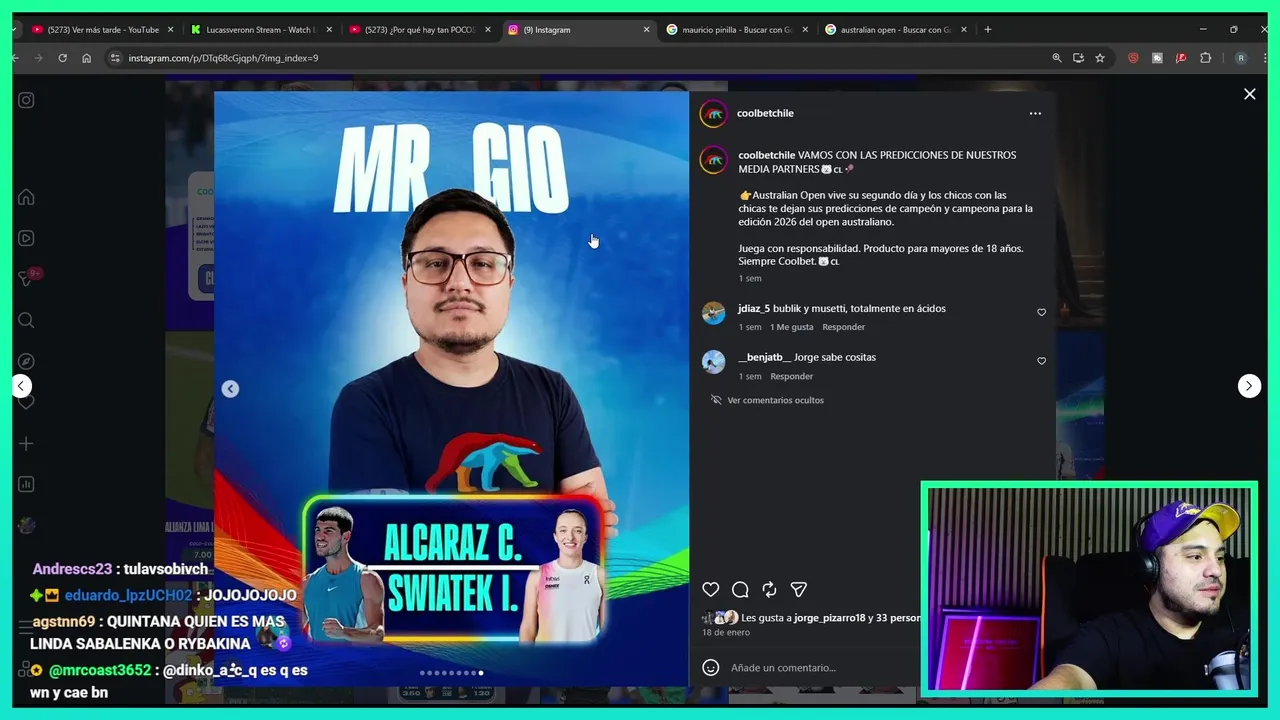
Task: Open jdiaz_5 commenter avatar
Action: (713, 314)
